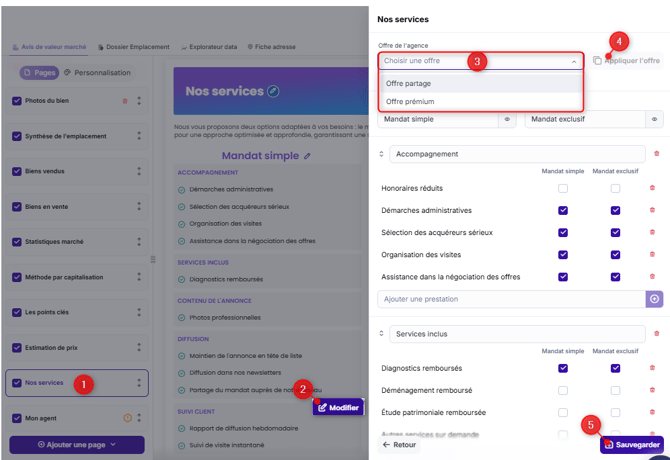
Task: Open the Personnalisation tab
Action: 97,73
